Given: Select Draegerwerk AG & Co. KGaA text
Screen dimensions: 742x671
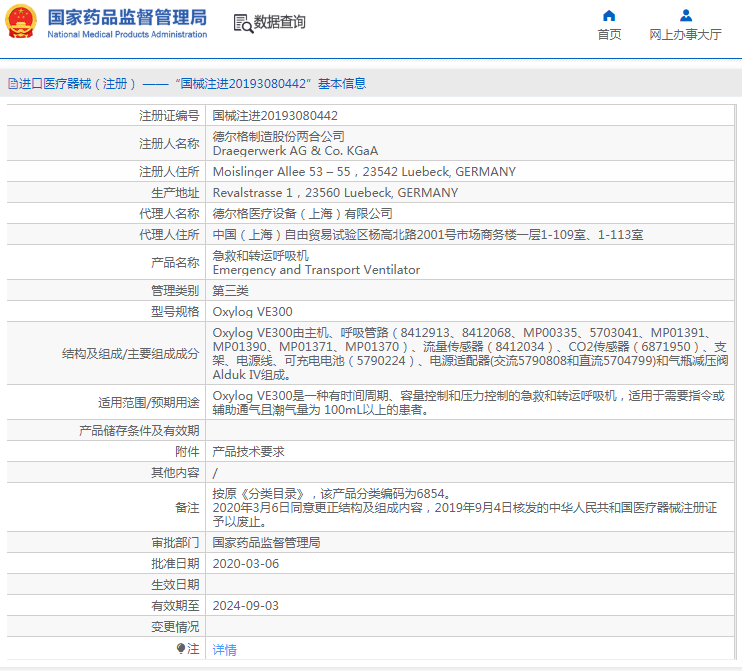Looking at the screenshot, I should click(x=295, y=151).
